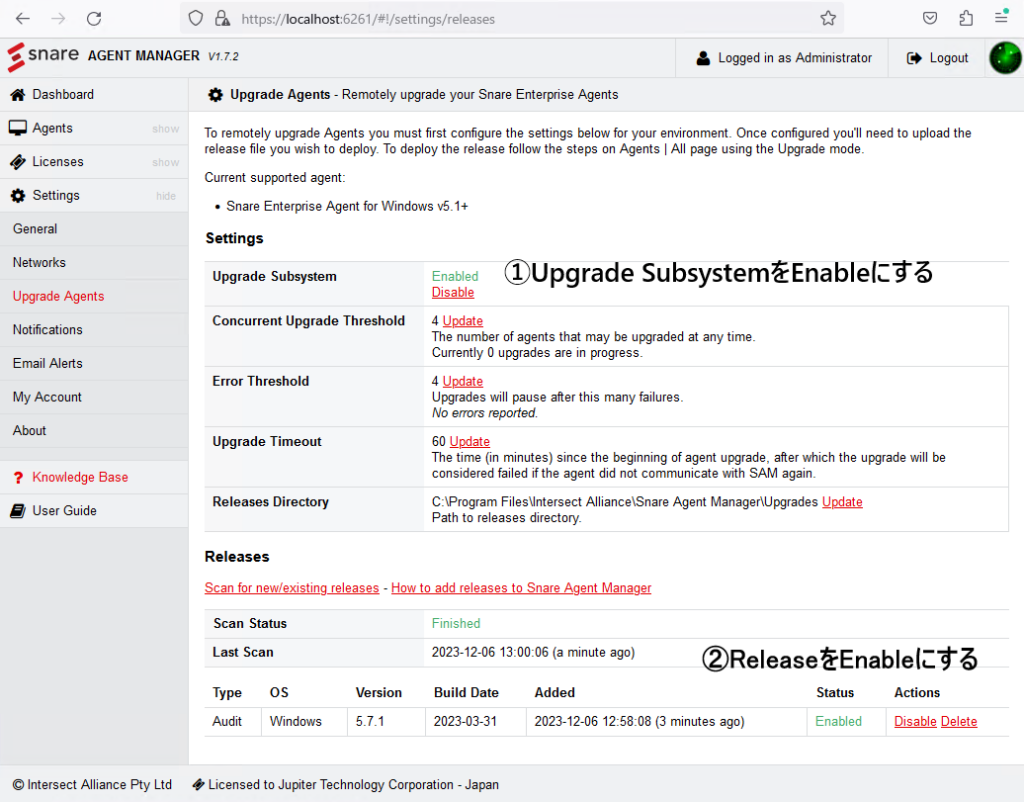The height and width of the screenshot is (802, 1024).
Task: Click the Knowledge Base question mark icon
Action: (18, 477)
